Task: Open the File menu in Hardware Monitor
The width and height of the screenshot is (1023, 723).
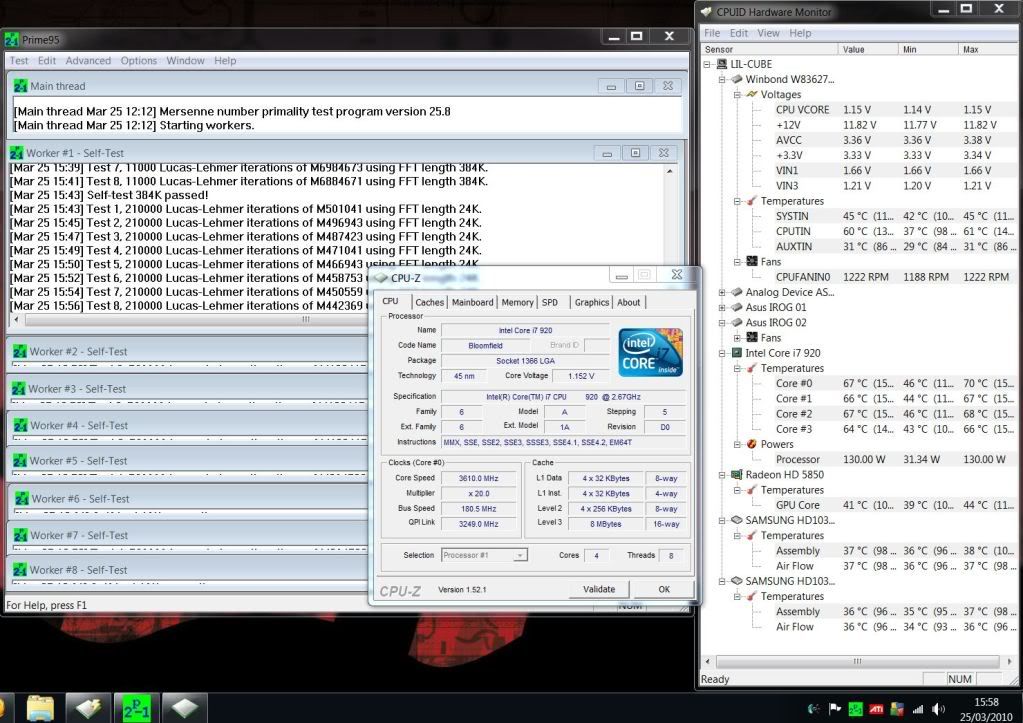Action: coord(712,33)
